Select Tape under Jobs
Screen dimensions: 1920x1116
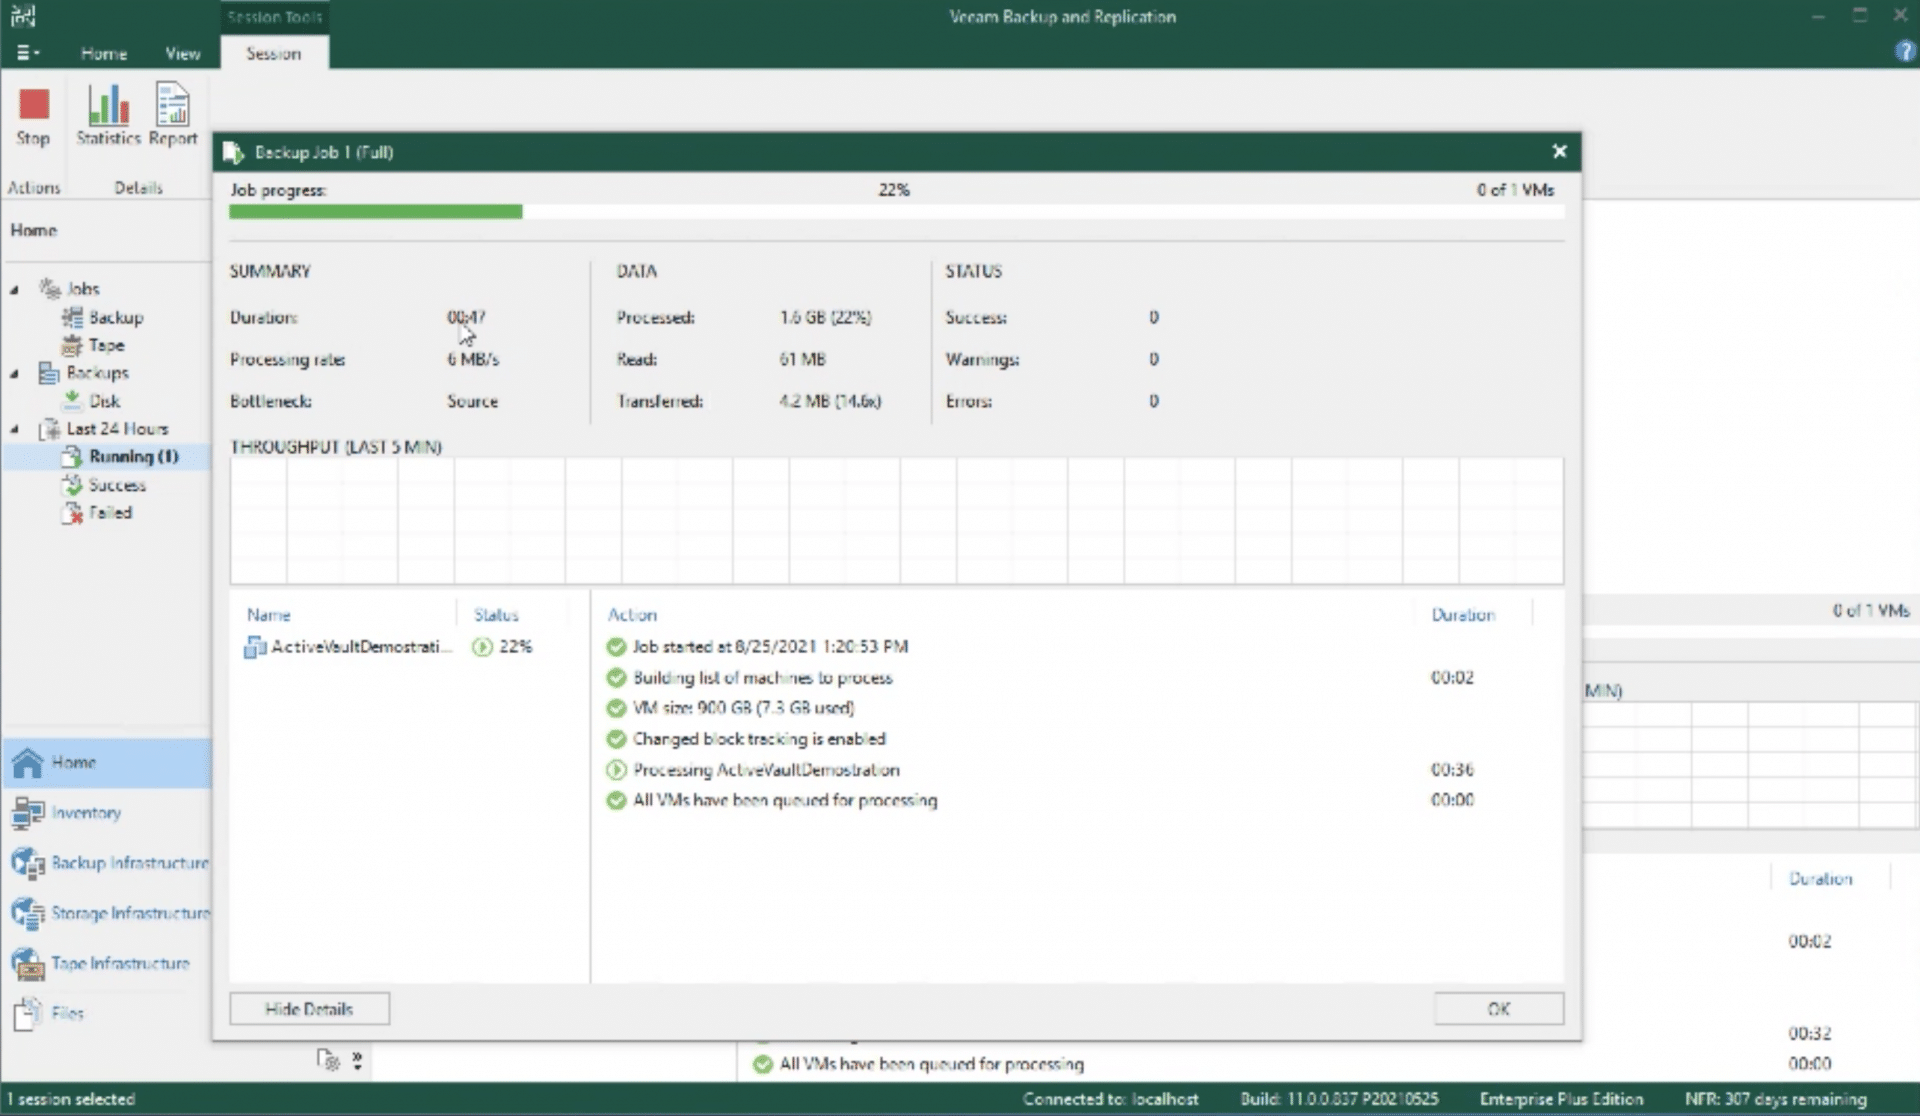[94, 345]
